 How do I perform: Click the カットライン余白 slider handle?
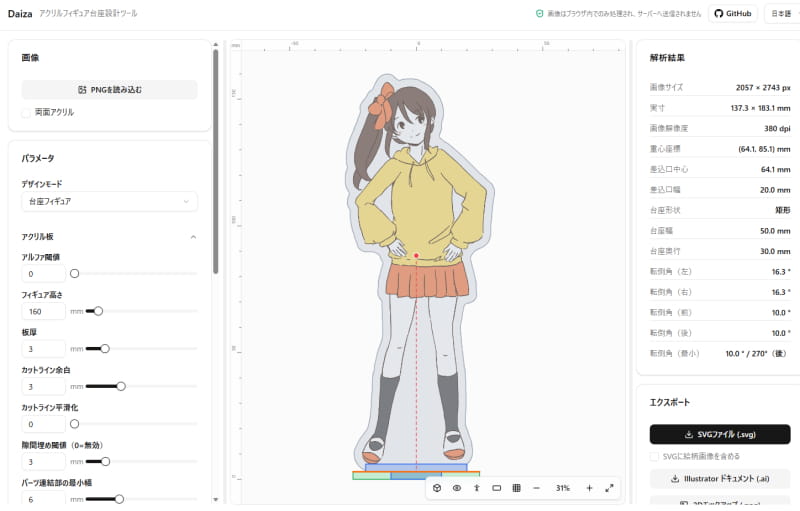click(121, 387)
